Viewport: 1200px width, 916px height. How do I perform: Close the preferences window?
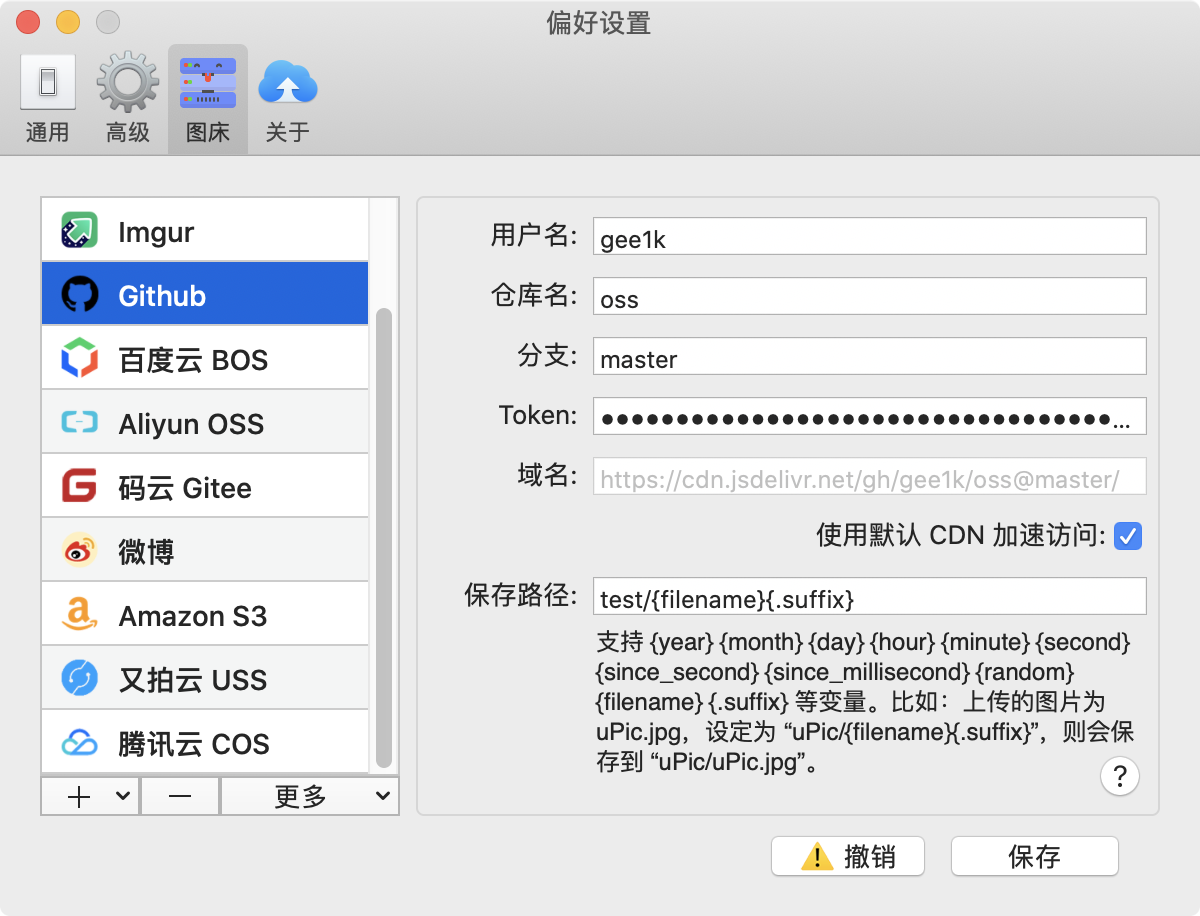pos(29,21)
